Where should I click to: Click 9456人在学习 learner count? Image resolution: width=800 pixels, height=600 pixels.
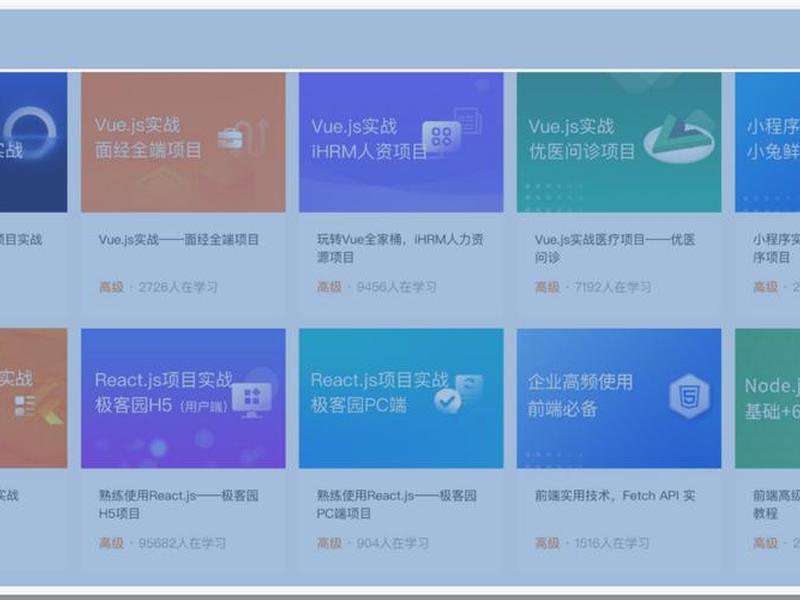396,287
